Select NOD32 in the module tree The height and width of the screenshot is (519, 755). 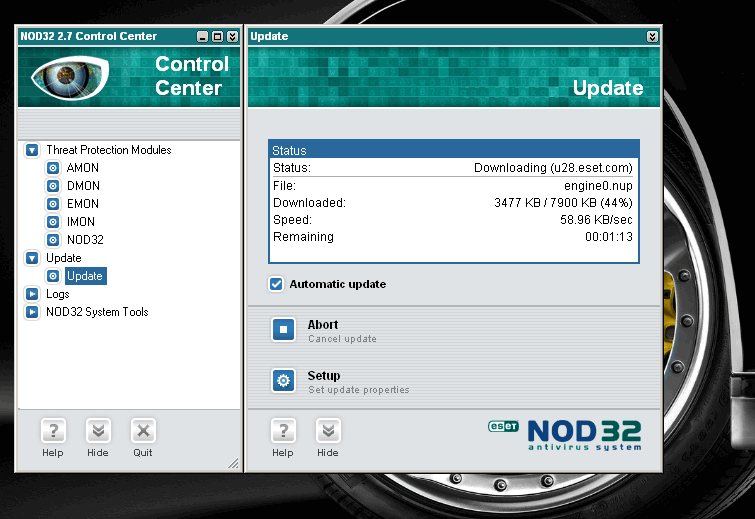85,240
